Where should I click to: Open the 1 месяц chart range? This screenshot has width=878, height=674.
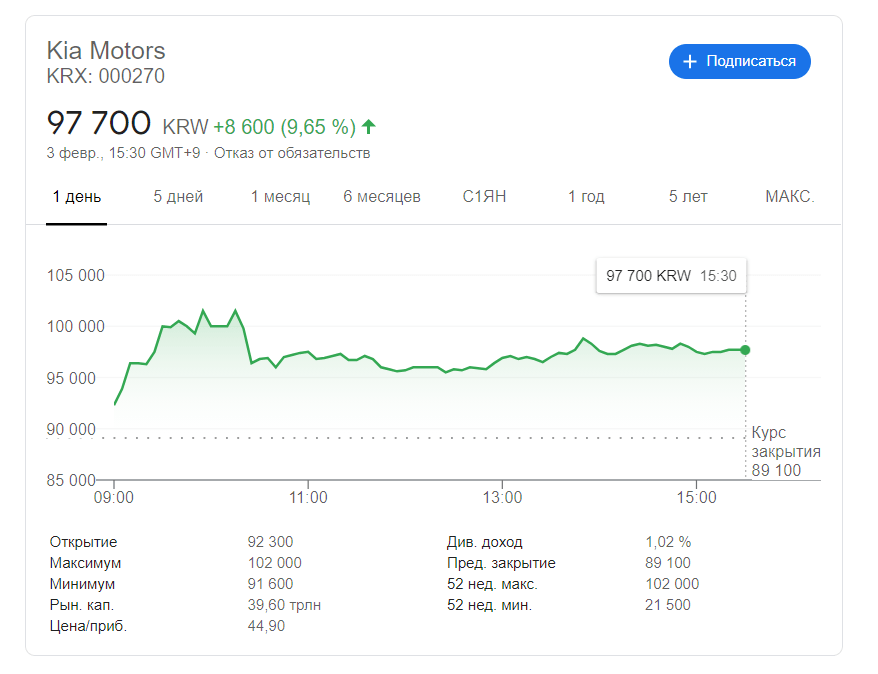pyautogui.click(x=280, y=196)
